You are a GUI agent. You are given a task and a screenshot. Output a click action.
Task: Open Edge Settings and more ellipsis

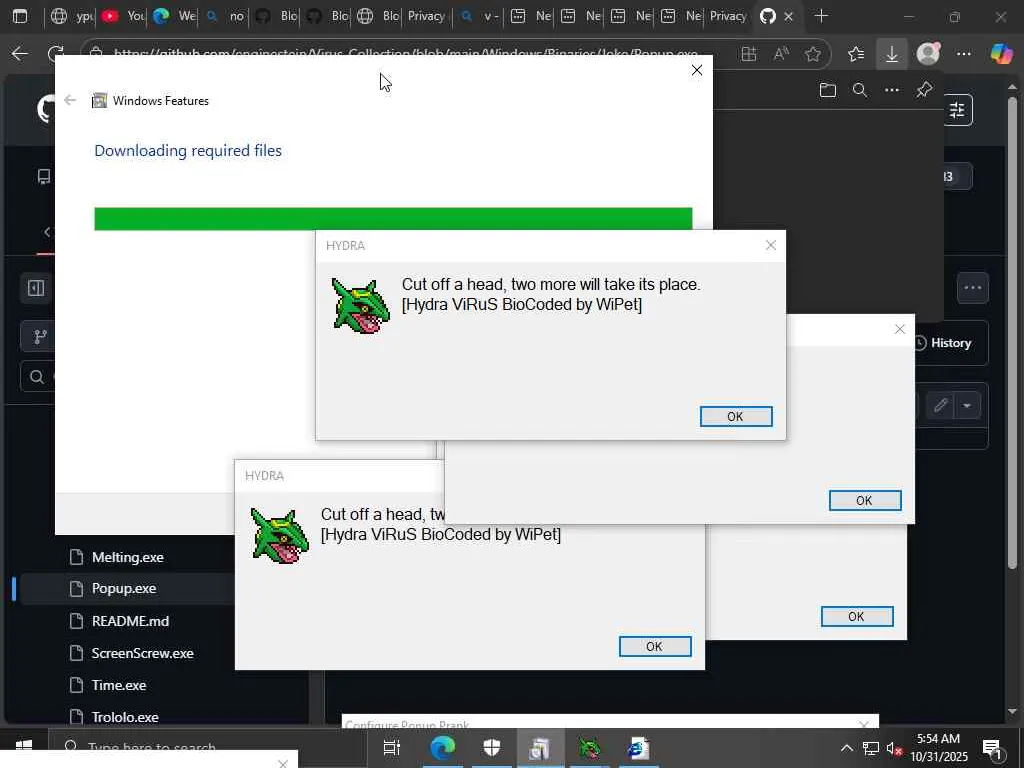[x=964, y=54]
